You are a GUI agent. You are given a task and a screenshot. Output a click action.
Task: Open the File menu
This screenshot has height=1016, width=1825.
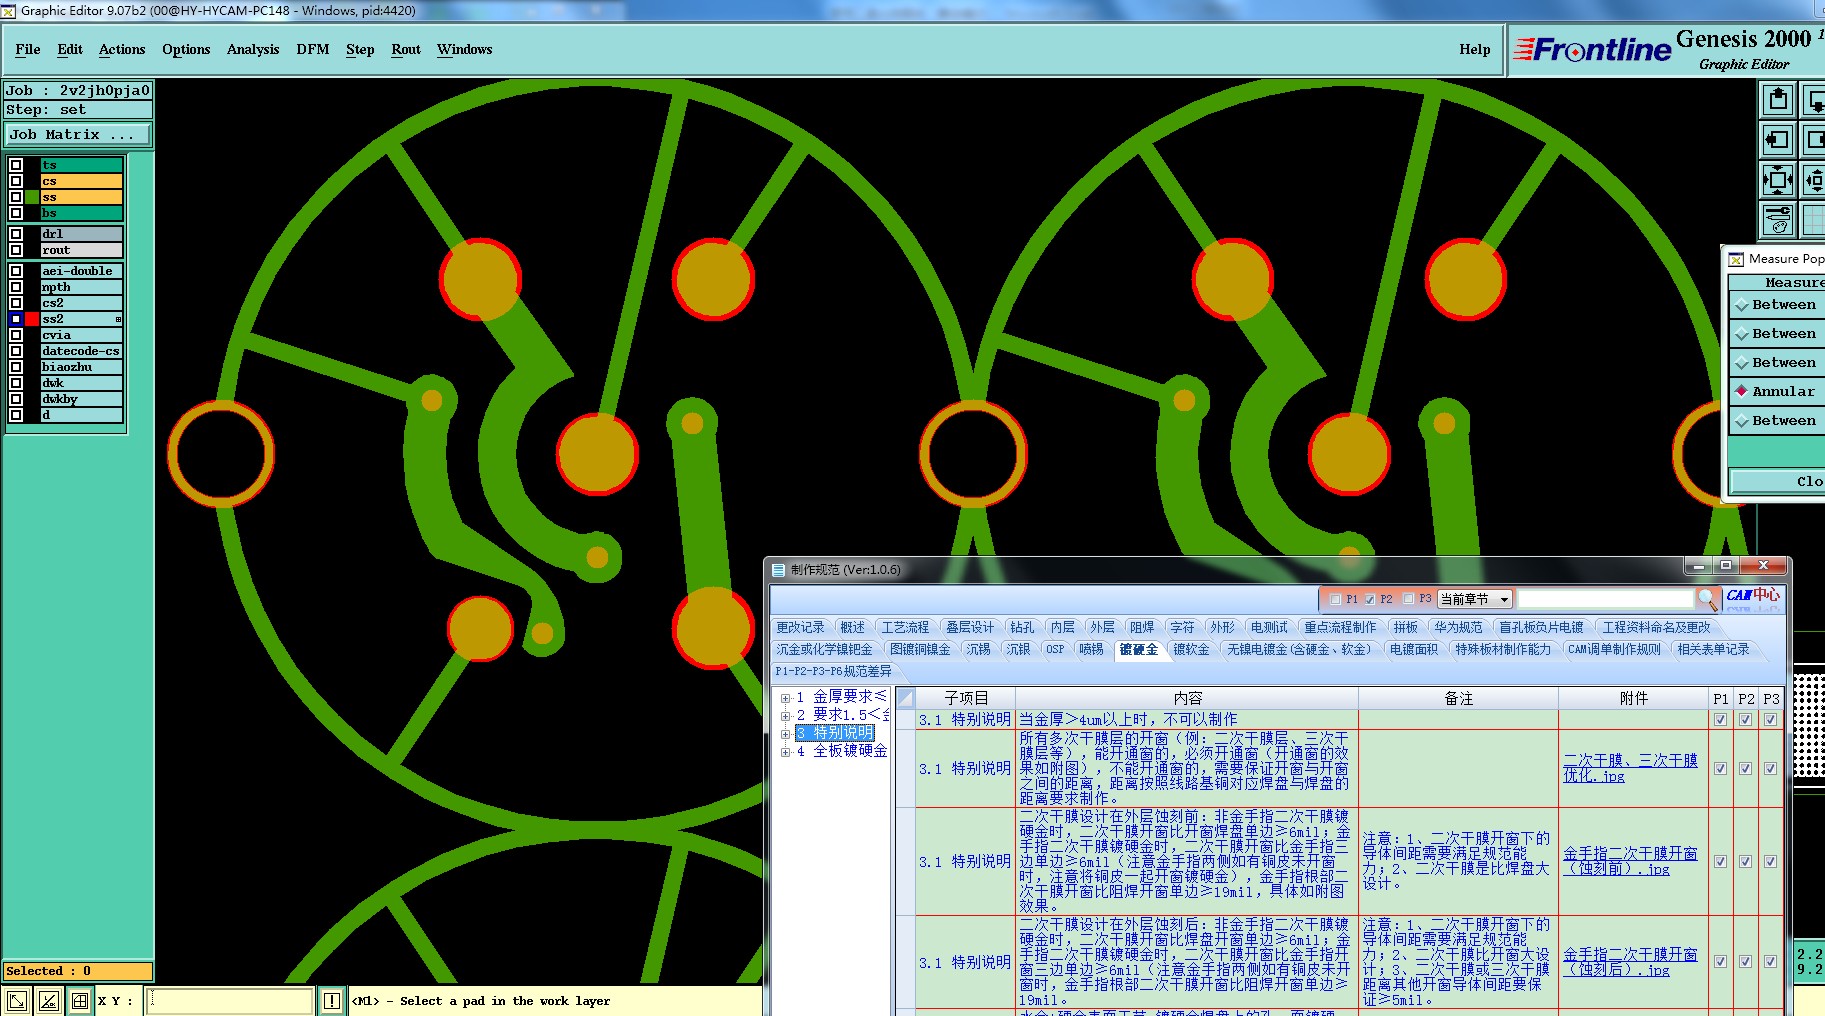(x=28, y=49)
